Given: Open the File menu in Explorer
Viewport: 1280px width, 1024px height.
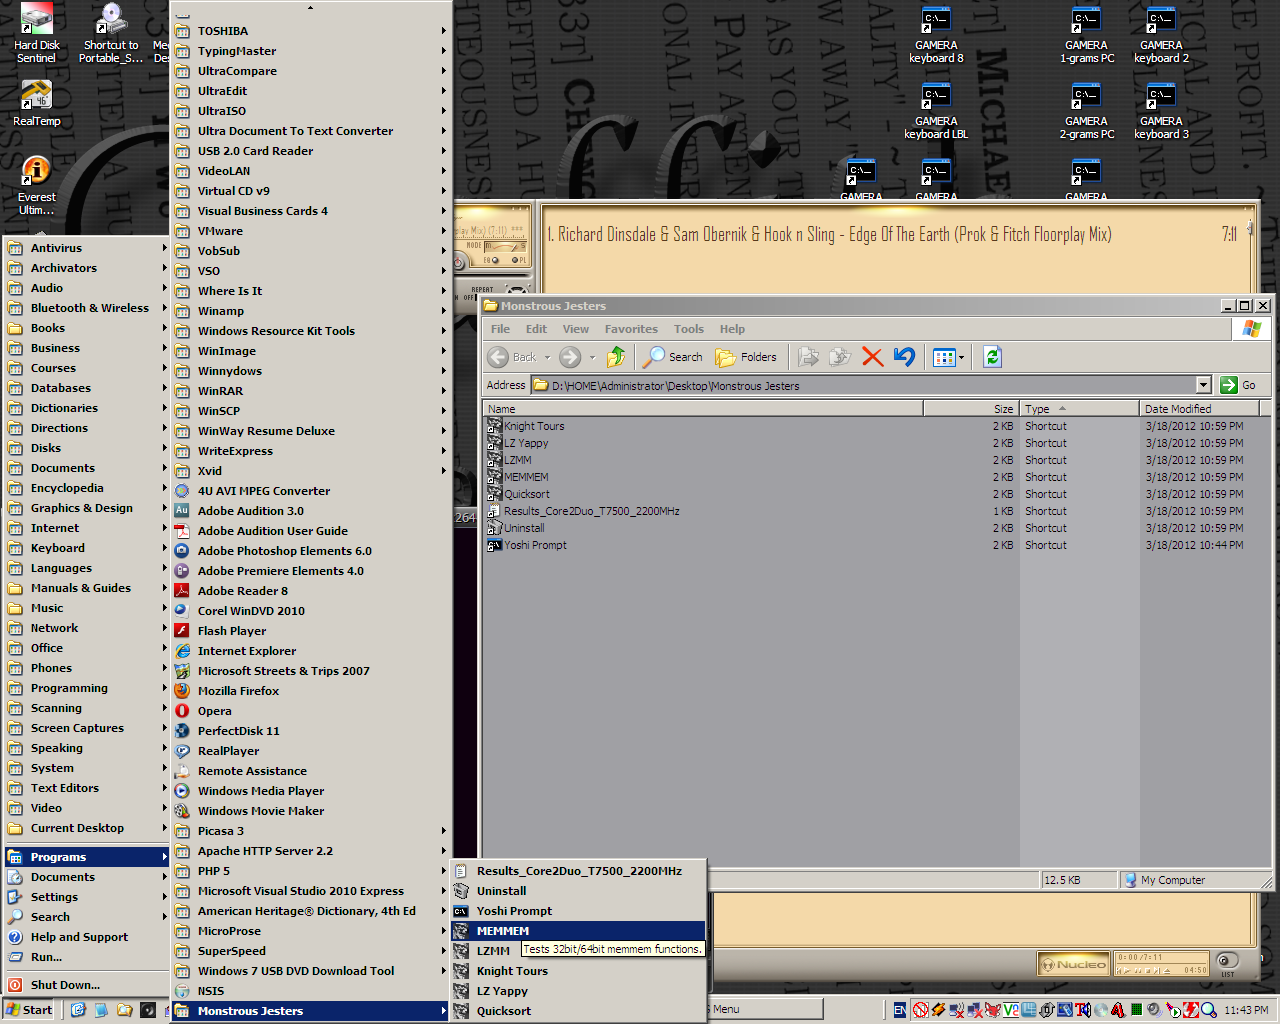Looking at the screenshot, I should click(x=500, y=329).
